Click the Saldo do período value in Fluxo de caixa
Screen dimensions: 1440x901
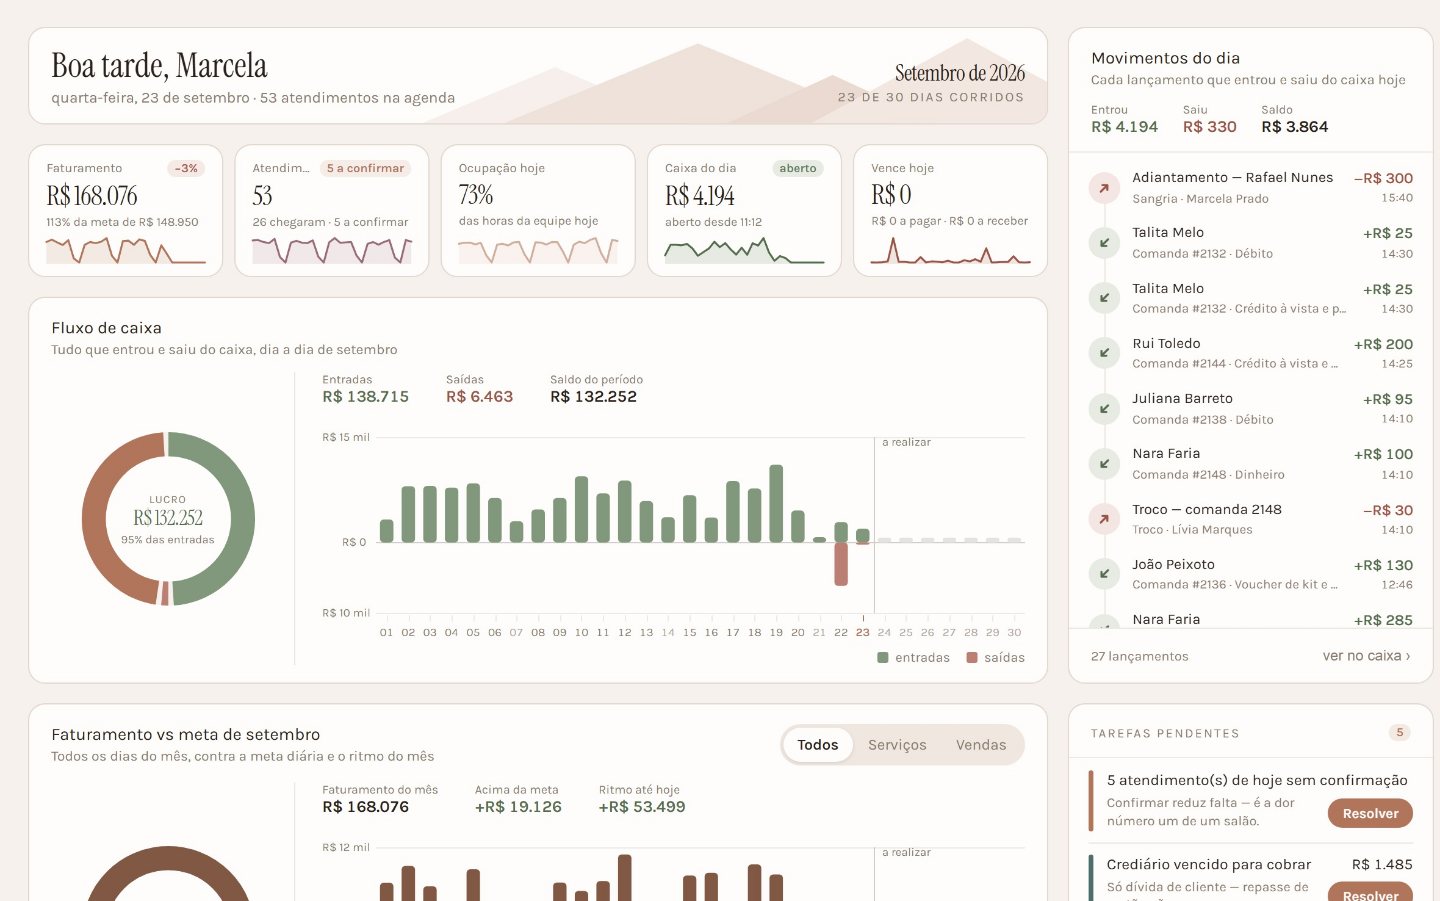coord(593,397)
